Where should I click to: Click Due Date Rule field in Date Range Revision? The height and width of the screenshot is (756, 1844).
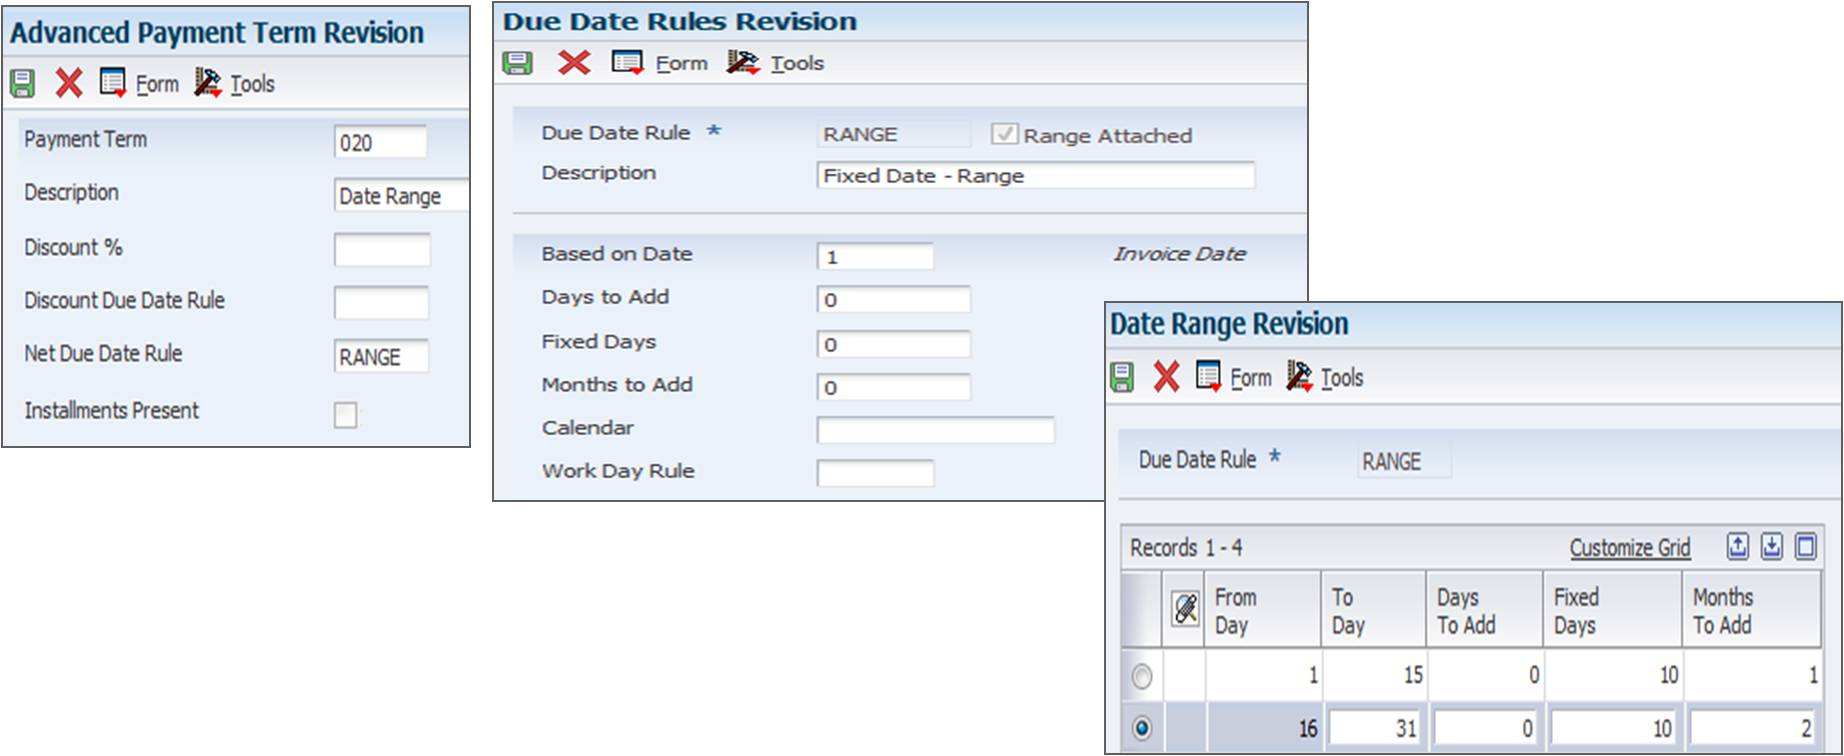click(x=1404, y=461)
